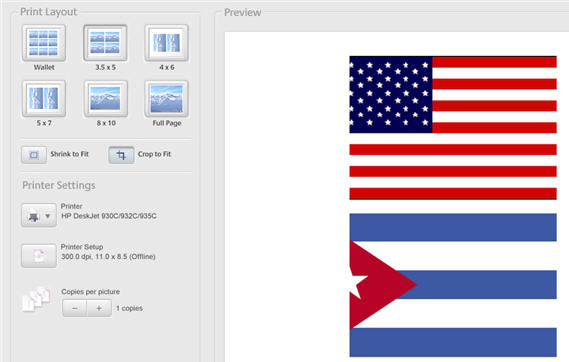
Task: Toggle the Shrink to Fit icon button
Action: point(34,155)
